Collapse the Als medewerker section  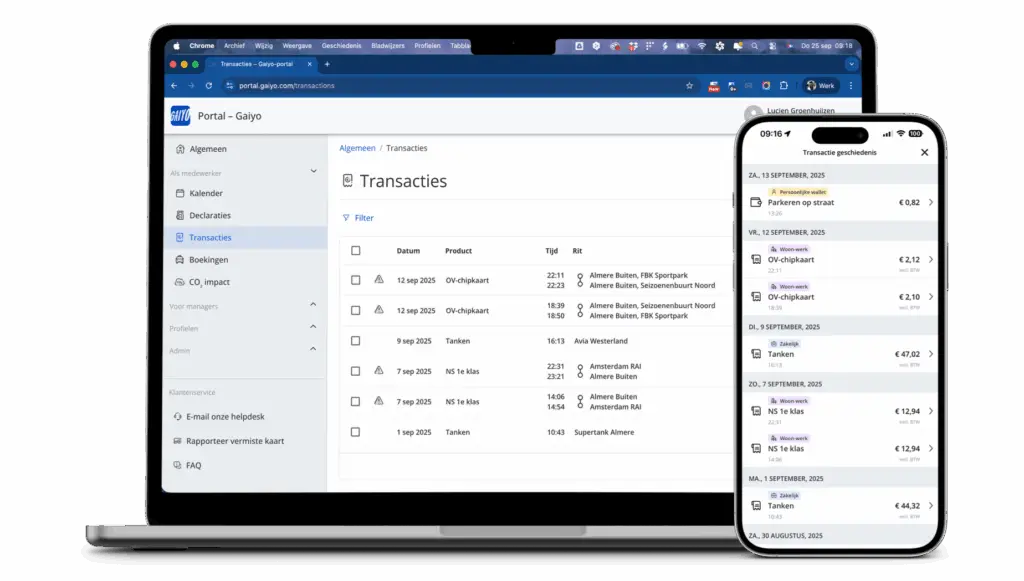[x=313, y=172]
